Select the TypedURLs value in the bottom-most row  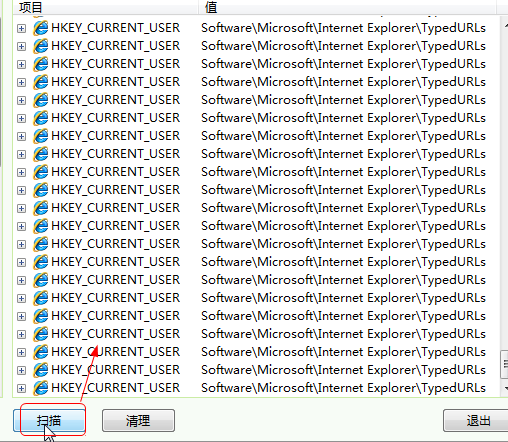click(343, 388)
